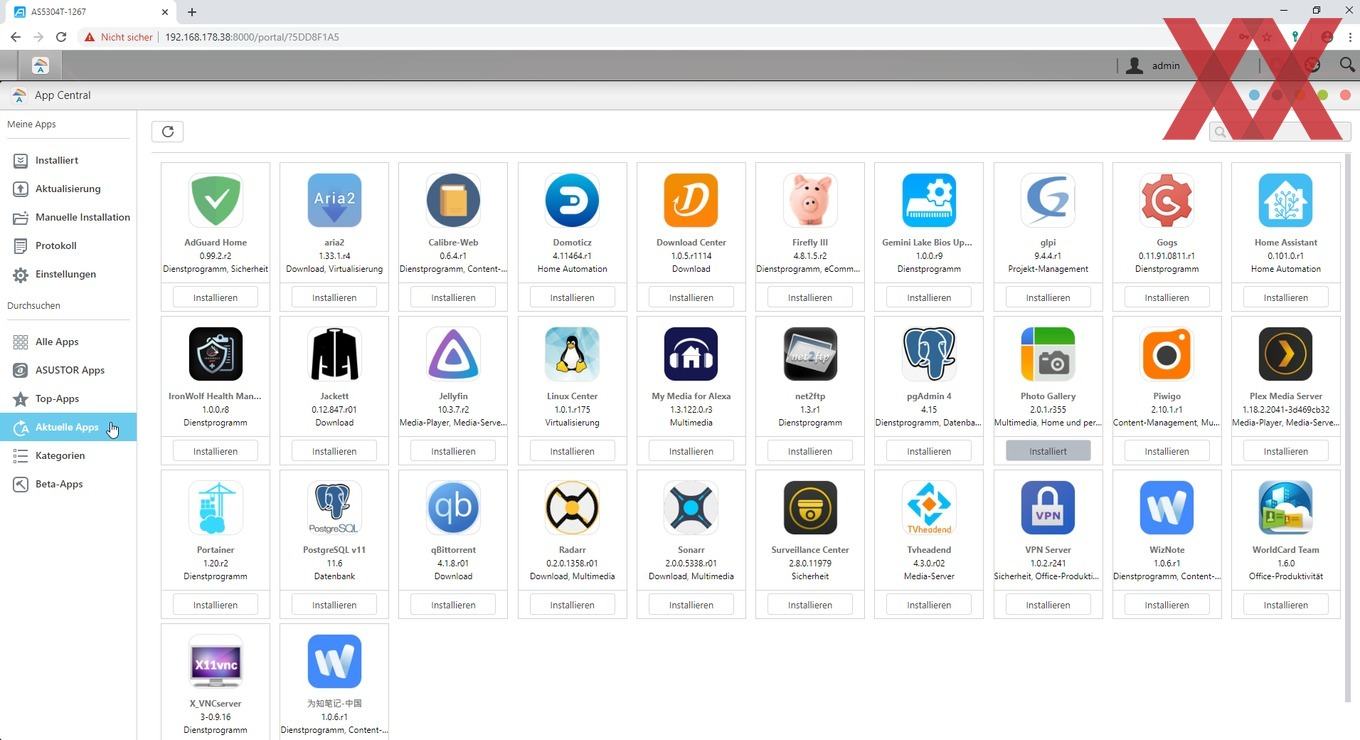Viewport: 1360px width, 740px height.
Task: Open the Photo Gallery app icon
Action: (x=1048, y=354)
